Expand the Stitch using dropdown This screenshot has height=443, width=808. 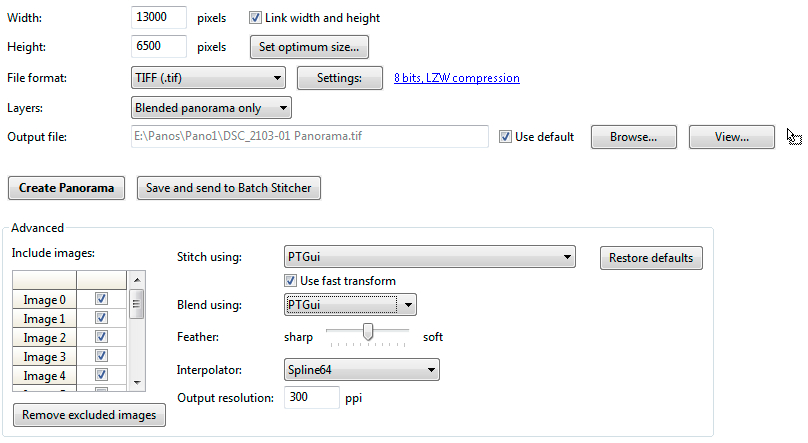(x=430, y=257)
